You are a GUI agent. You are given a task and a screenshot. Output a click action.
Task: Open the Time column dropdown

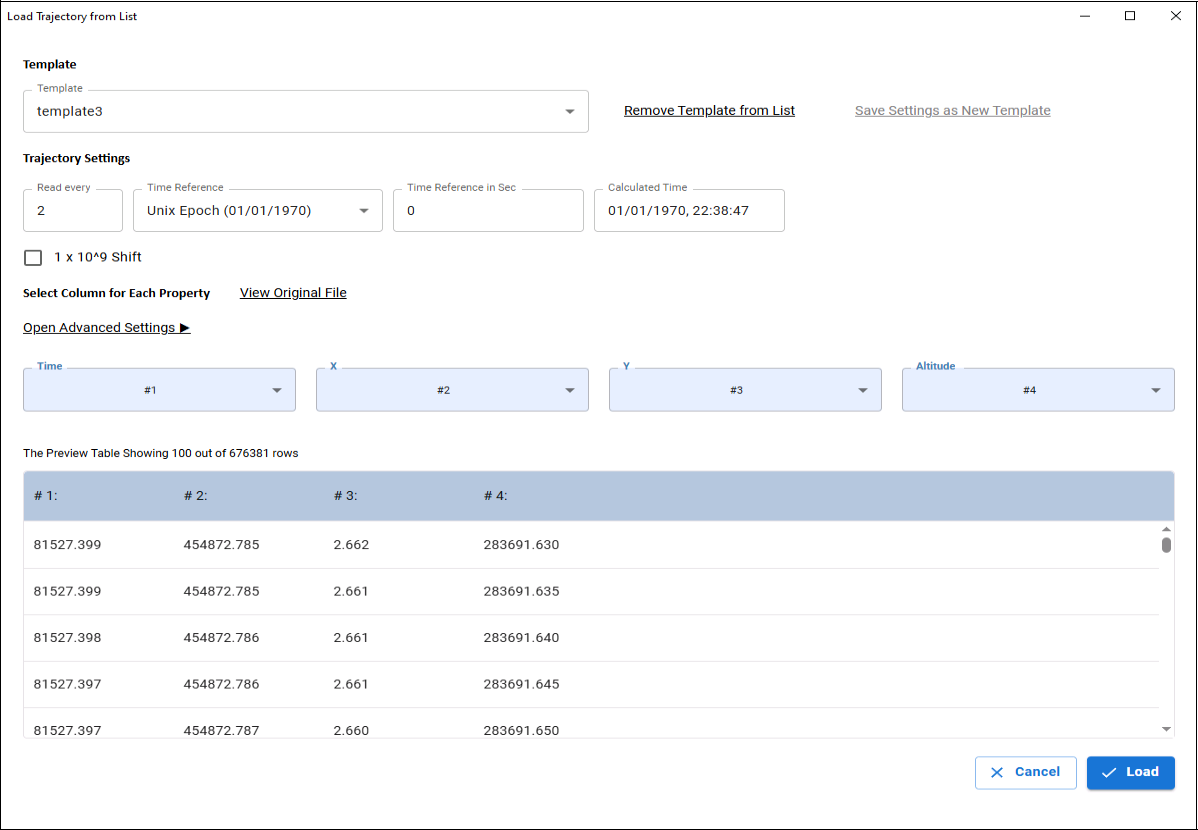160,390
